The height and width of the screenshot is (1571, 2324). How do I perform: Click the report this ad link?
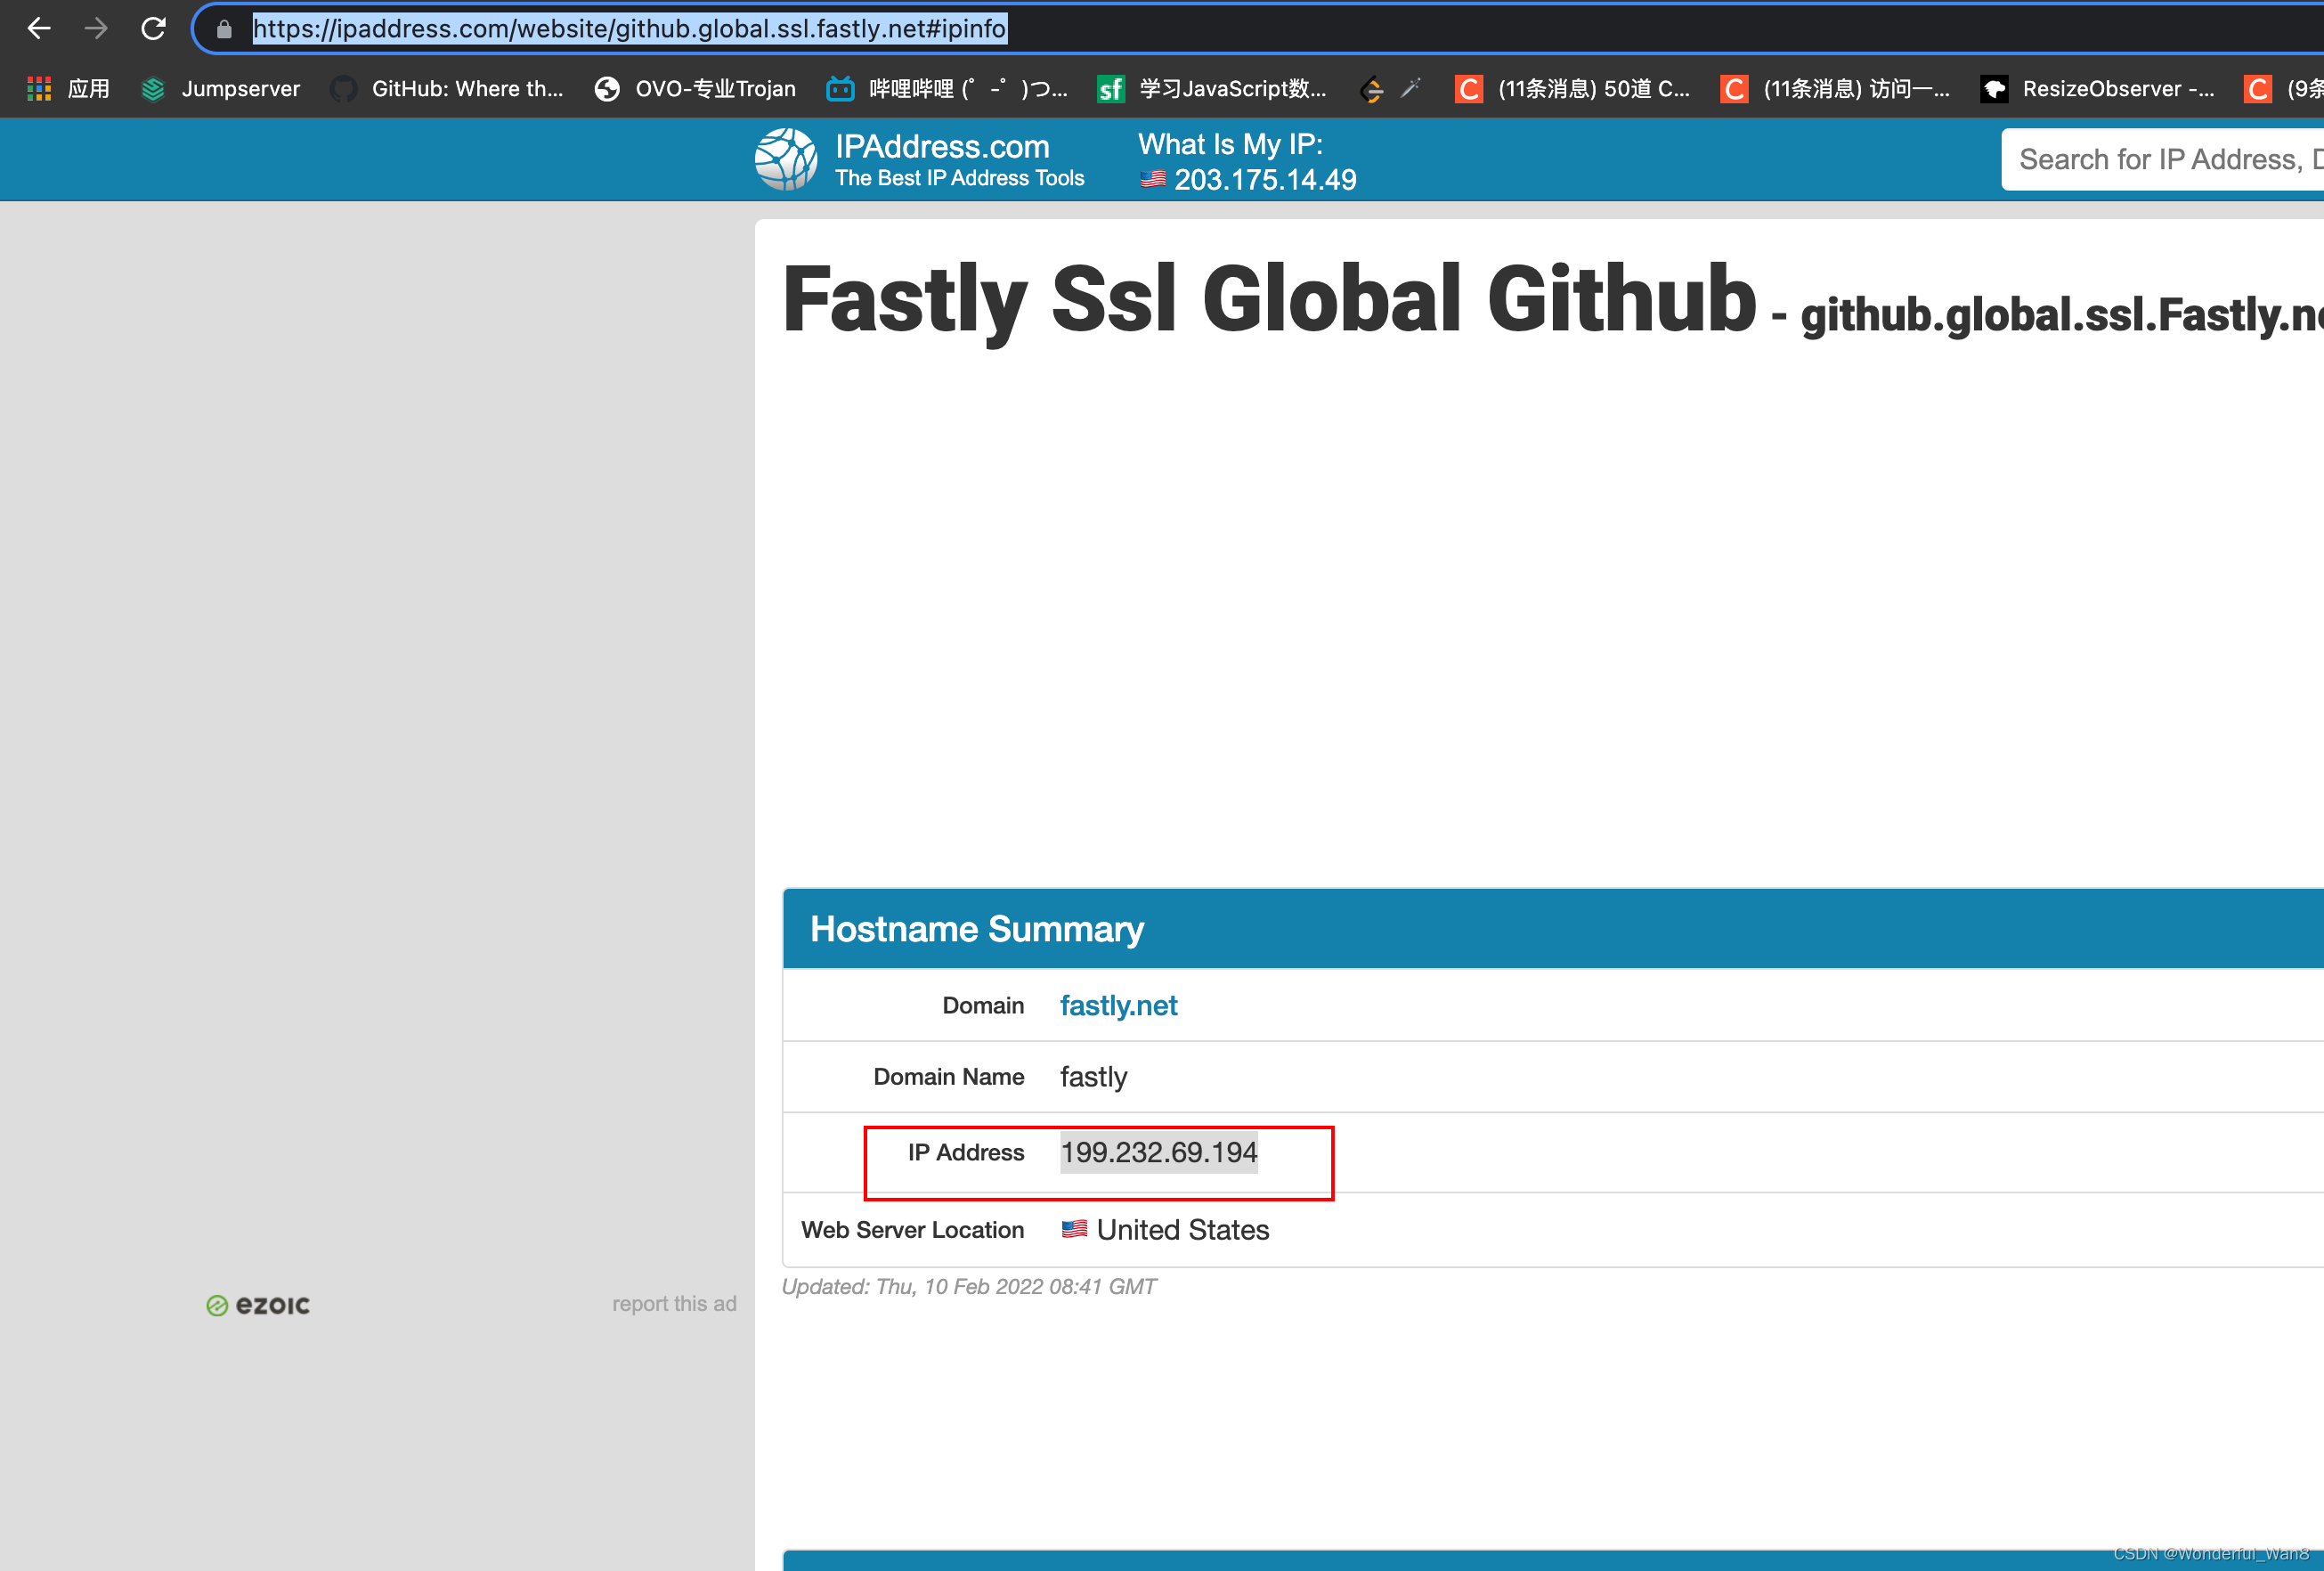(674, 1304)
